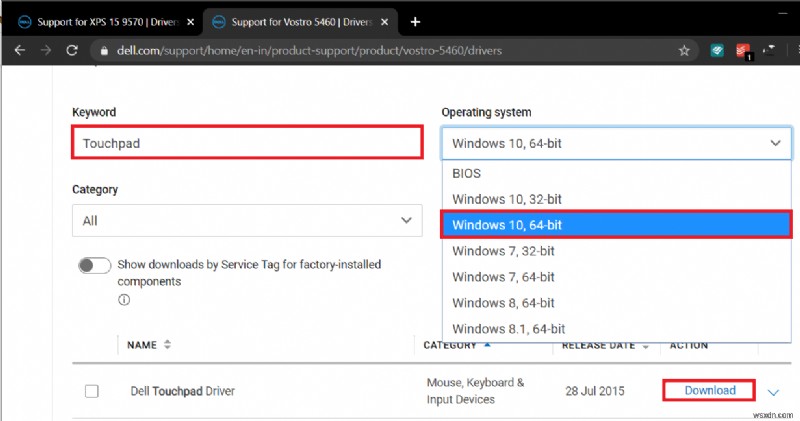Select Windows 8.1, 64-bit option
Viewport: 800px width, 421px height.
(616, 329)
